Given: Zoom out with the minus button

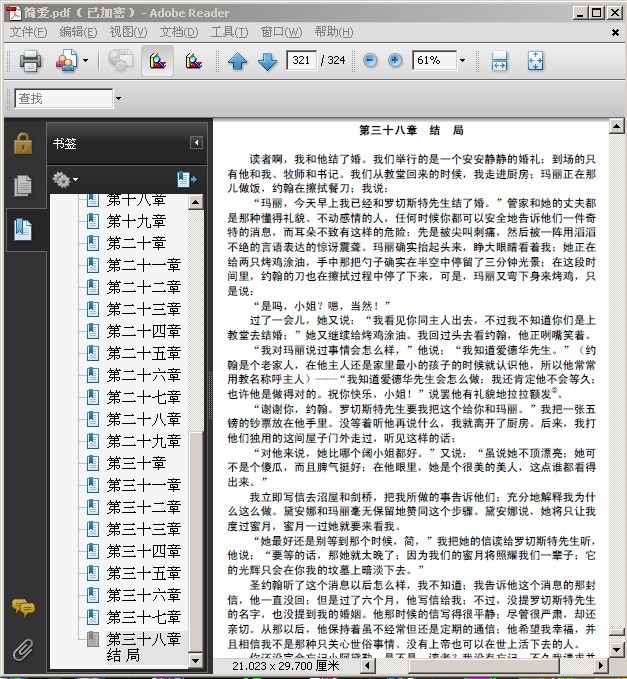Looking at the screenshot, I should 370,60.
